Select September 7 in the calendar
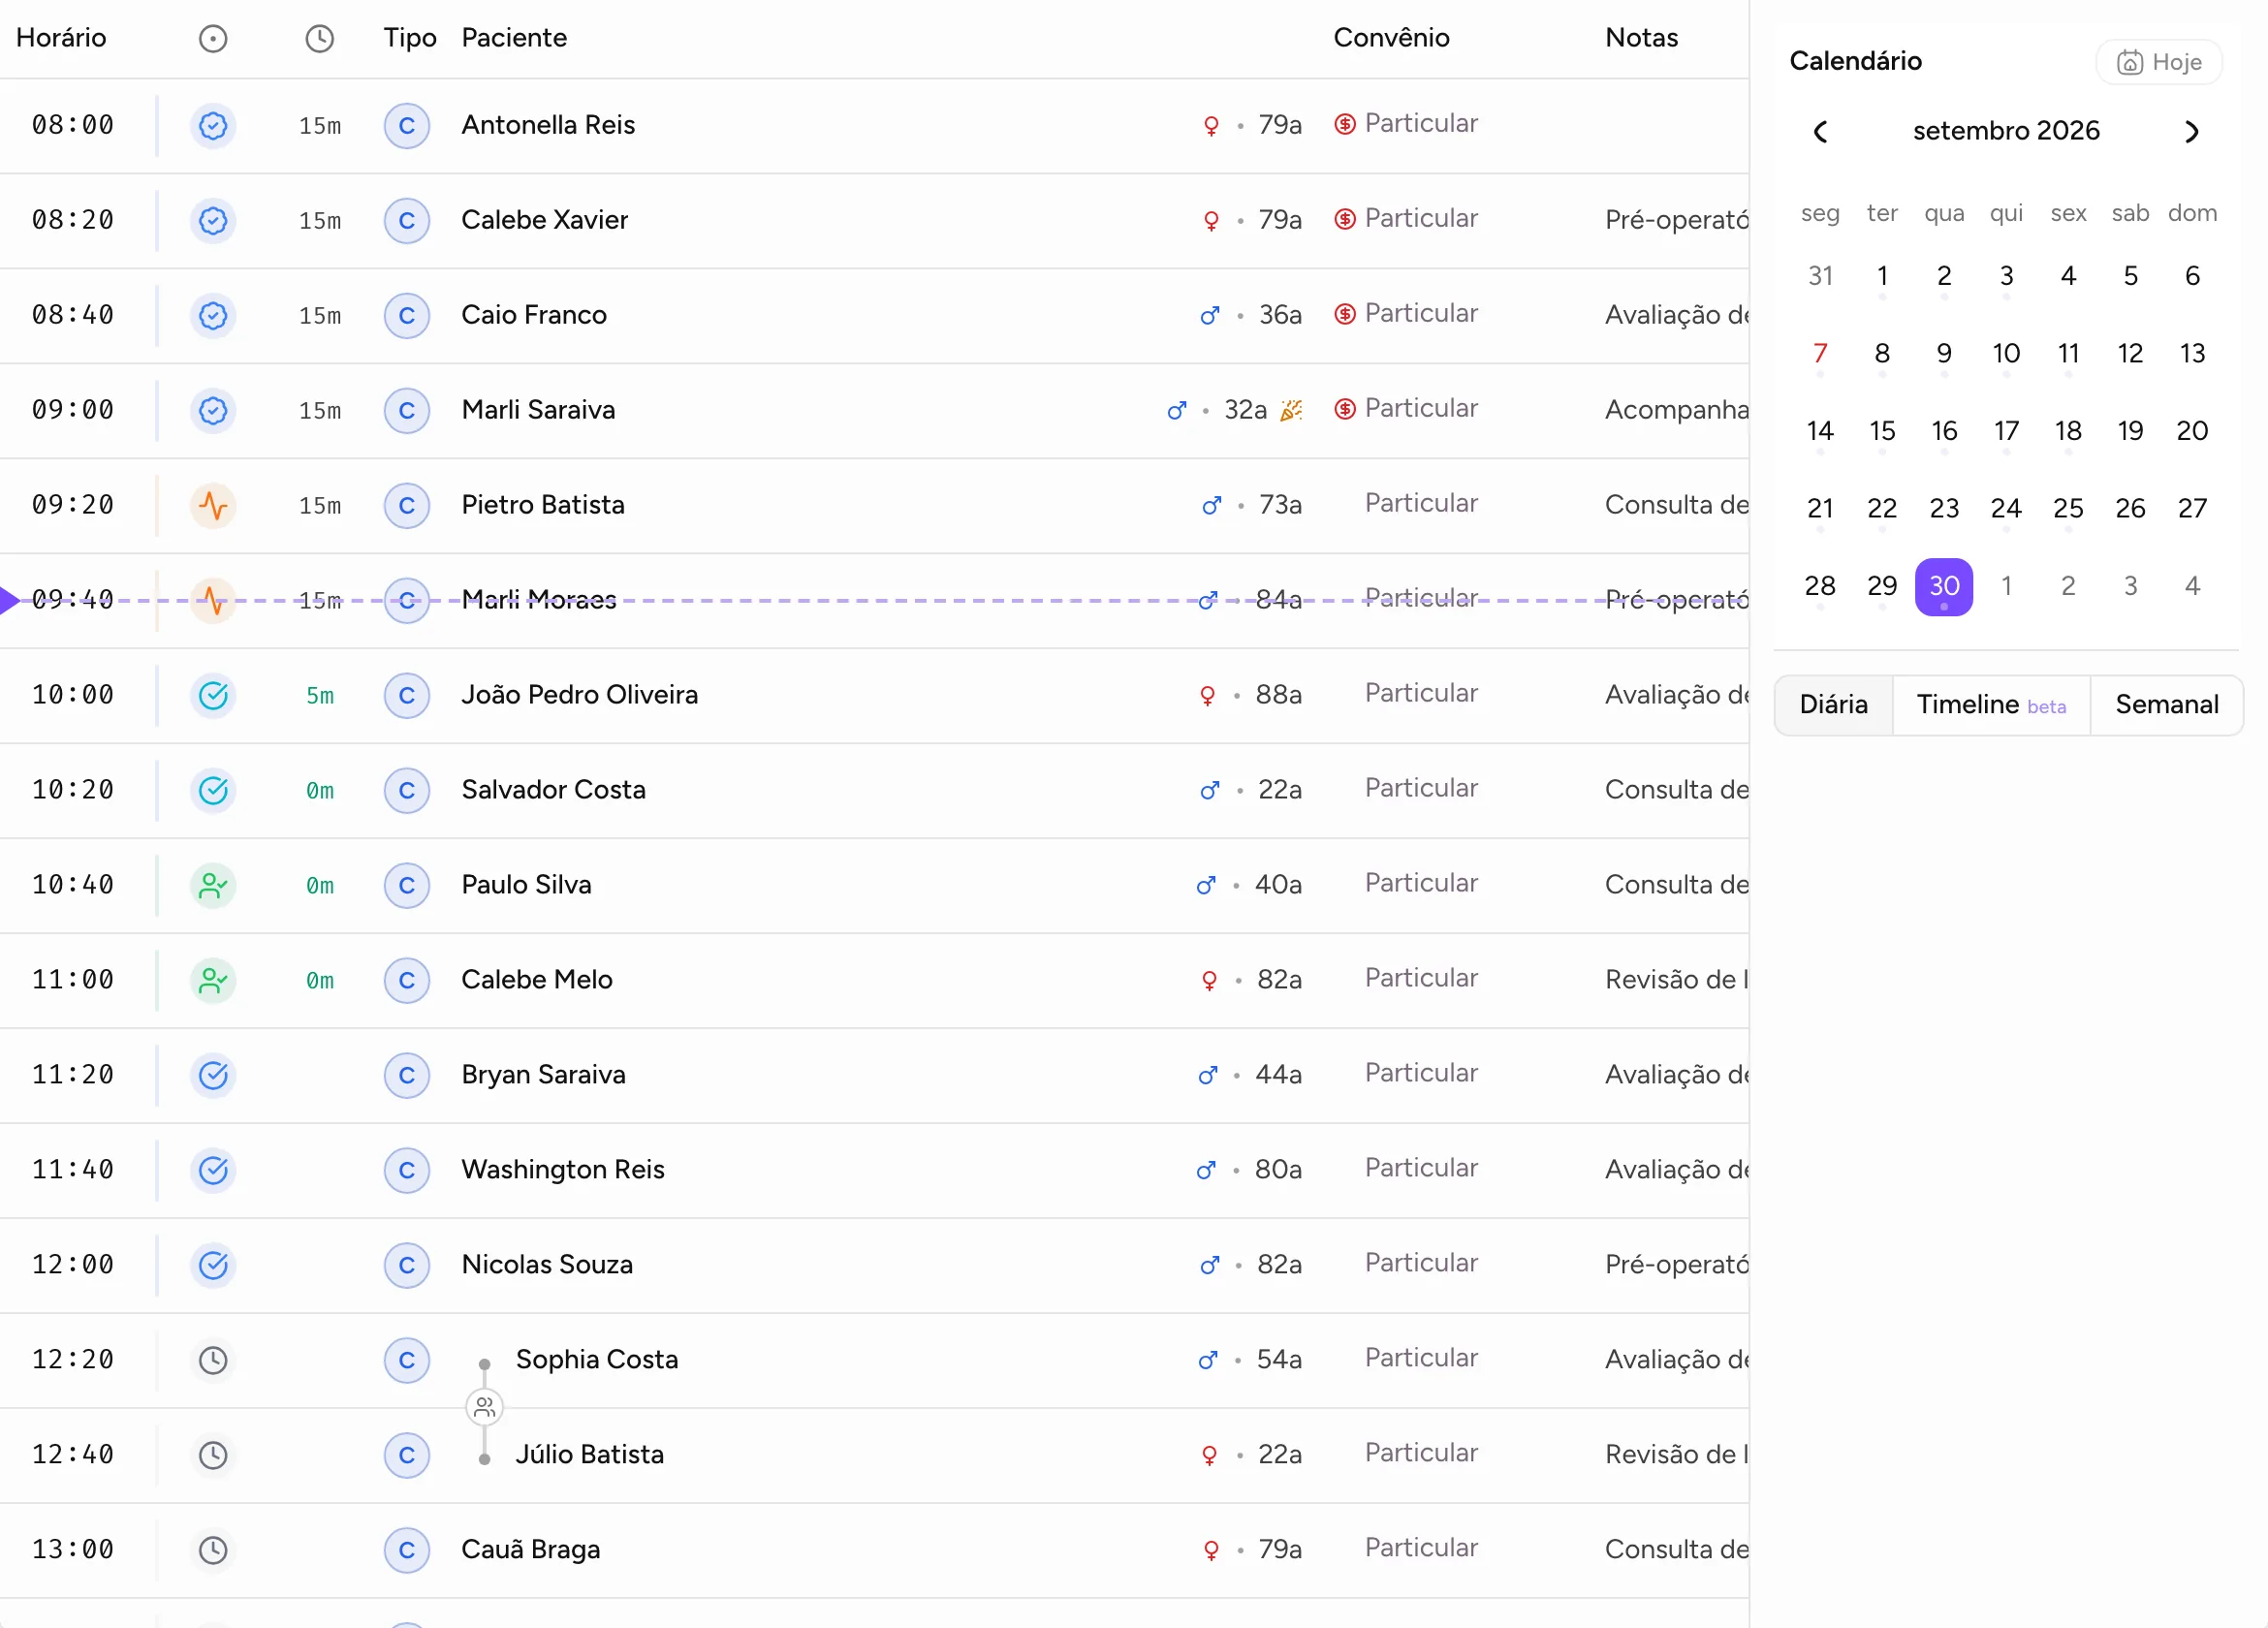The height and width of the screenshot is (1628, 2268). pos(1820,354)
